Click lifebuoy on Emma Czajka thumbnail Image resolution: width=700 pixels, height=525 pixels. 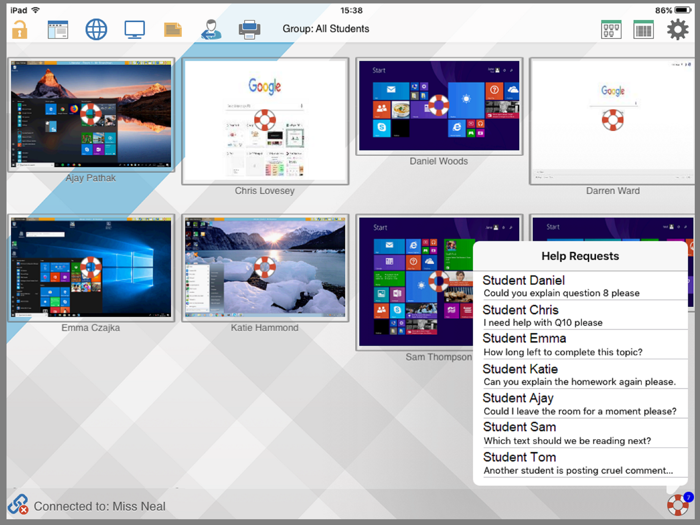coord(91,267)
